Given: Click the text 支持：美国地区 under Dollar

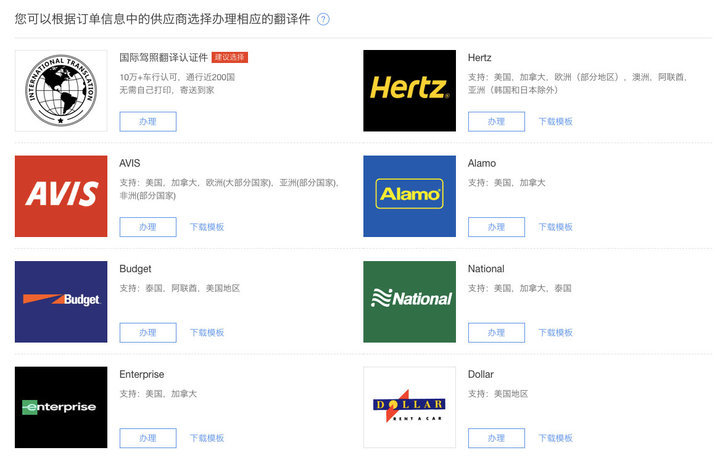Looking at the screenshot, I should click(x=498, y=394).
